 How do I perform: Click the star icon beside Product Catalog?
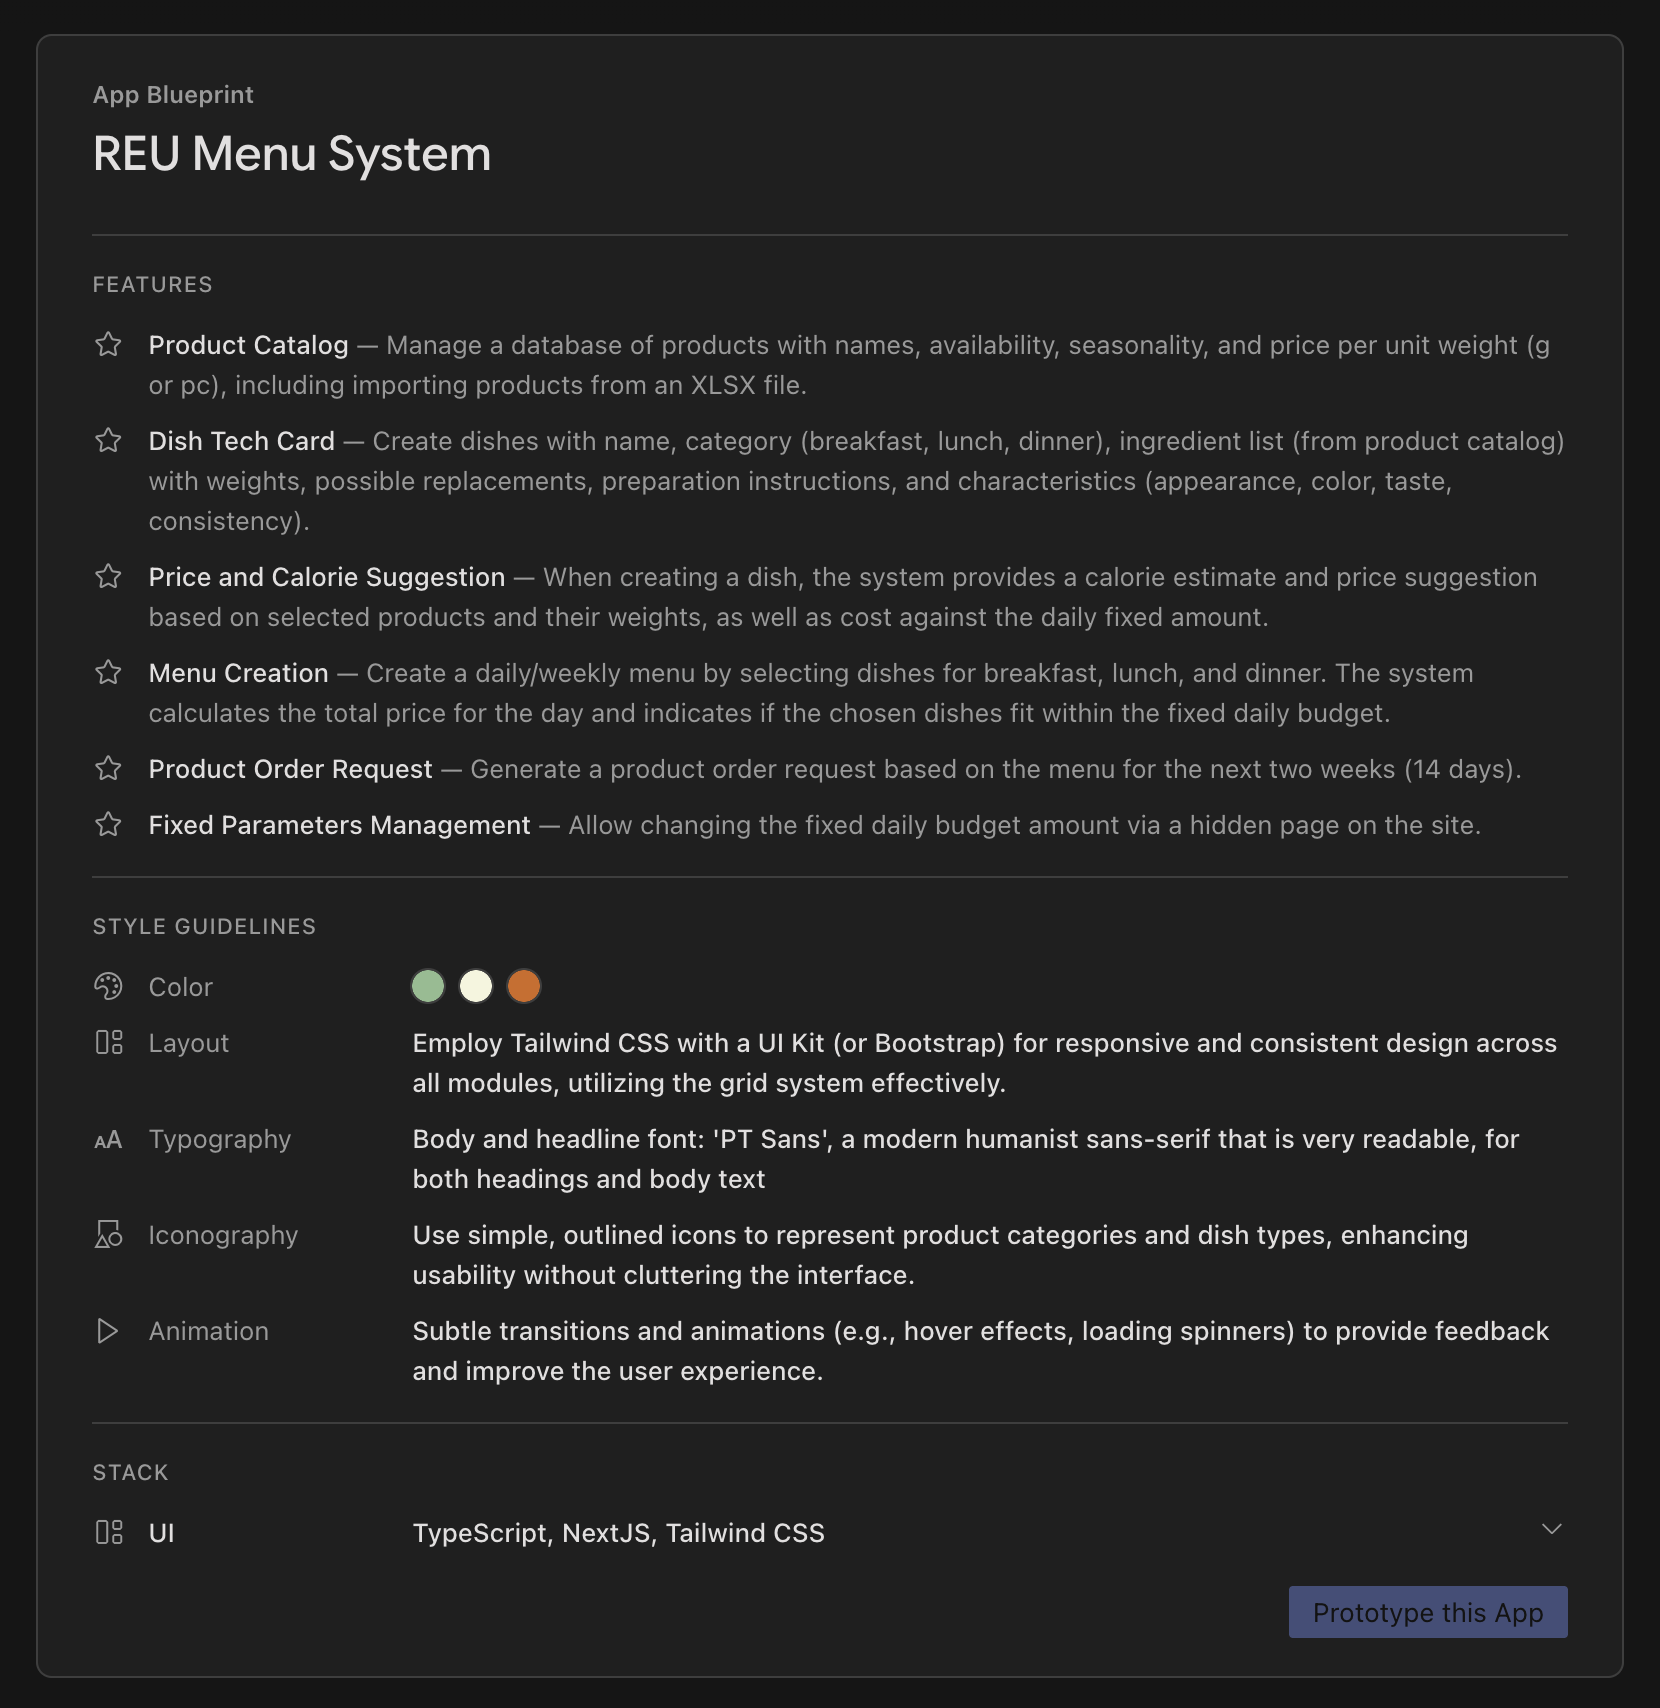click(108, 345)
